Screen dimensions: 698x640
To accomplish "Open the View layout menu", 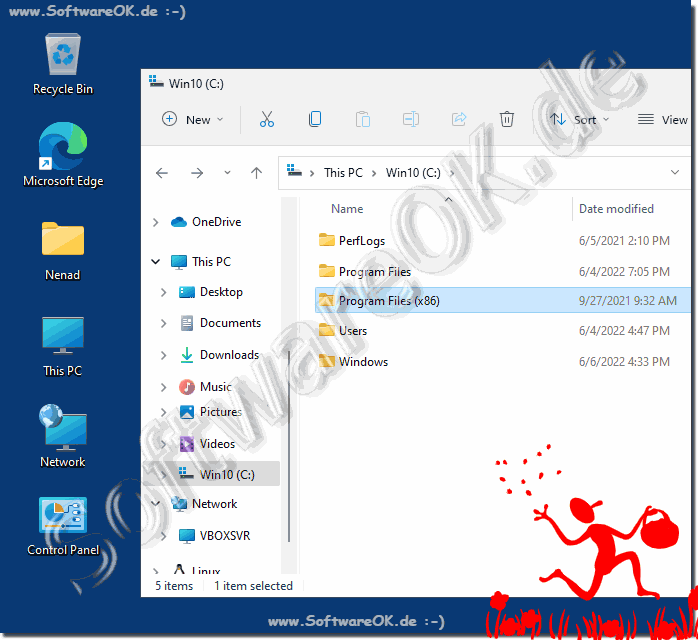I will coord(662,119).
